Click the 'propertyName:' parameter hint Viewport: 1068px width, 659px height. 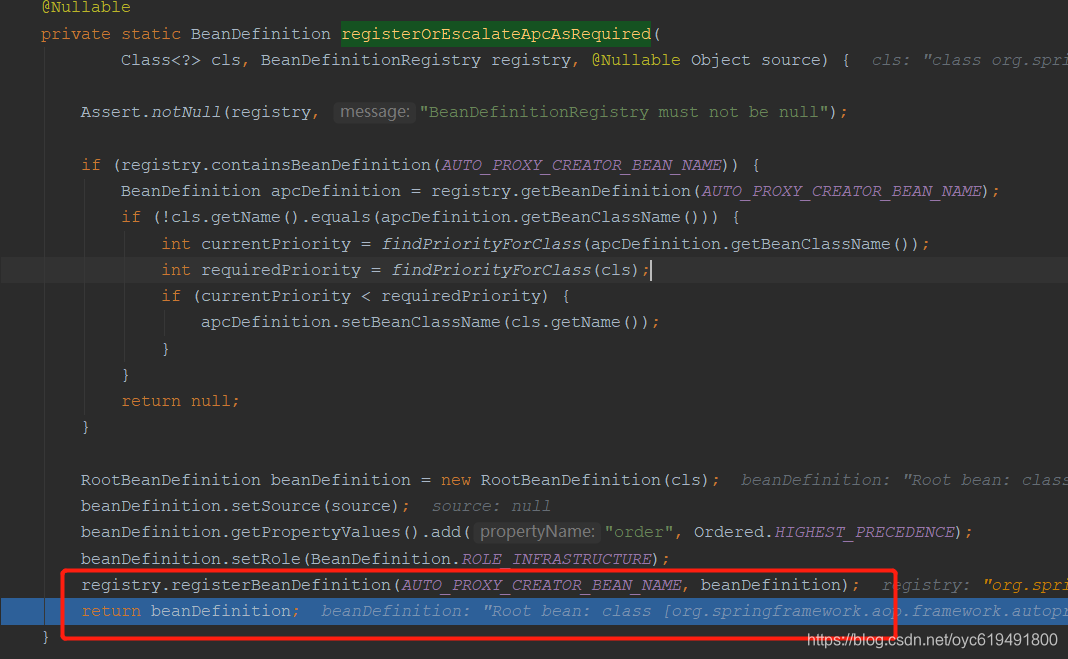click(x=537, y=532)
